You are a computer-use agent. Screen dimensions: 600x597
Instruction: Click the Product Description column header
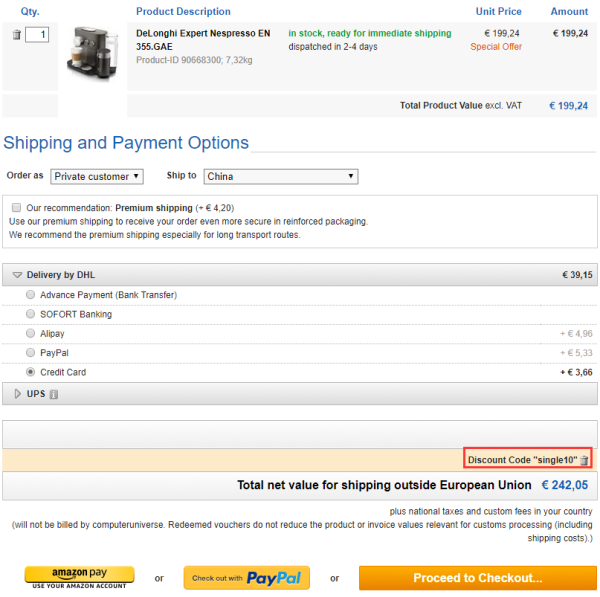[183, 11]
